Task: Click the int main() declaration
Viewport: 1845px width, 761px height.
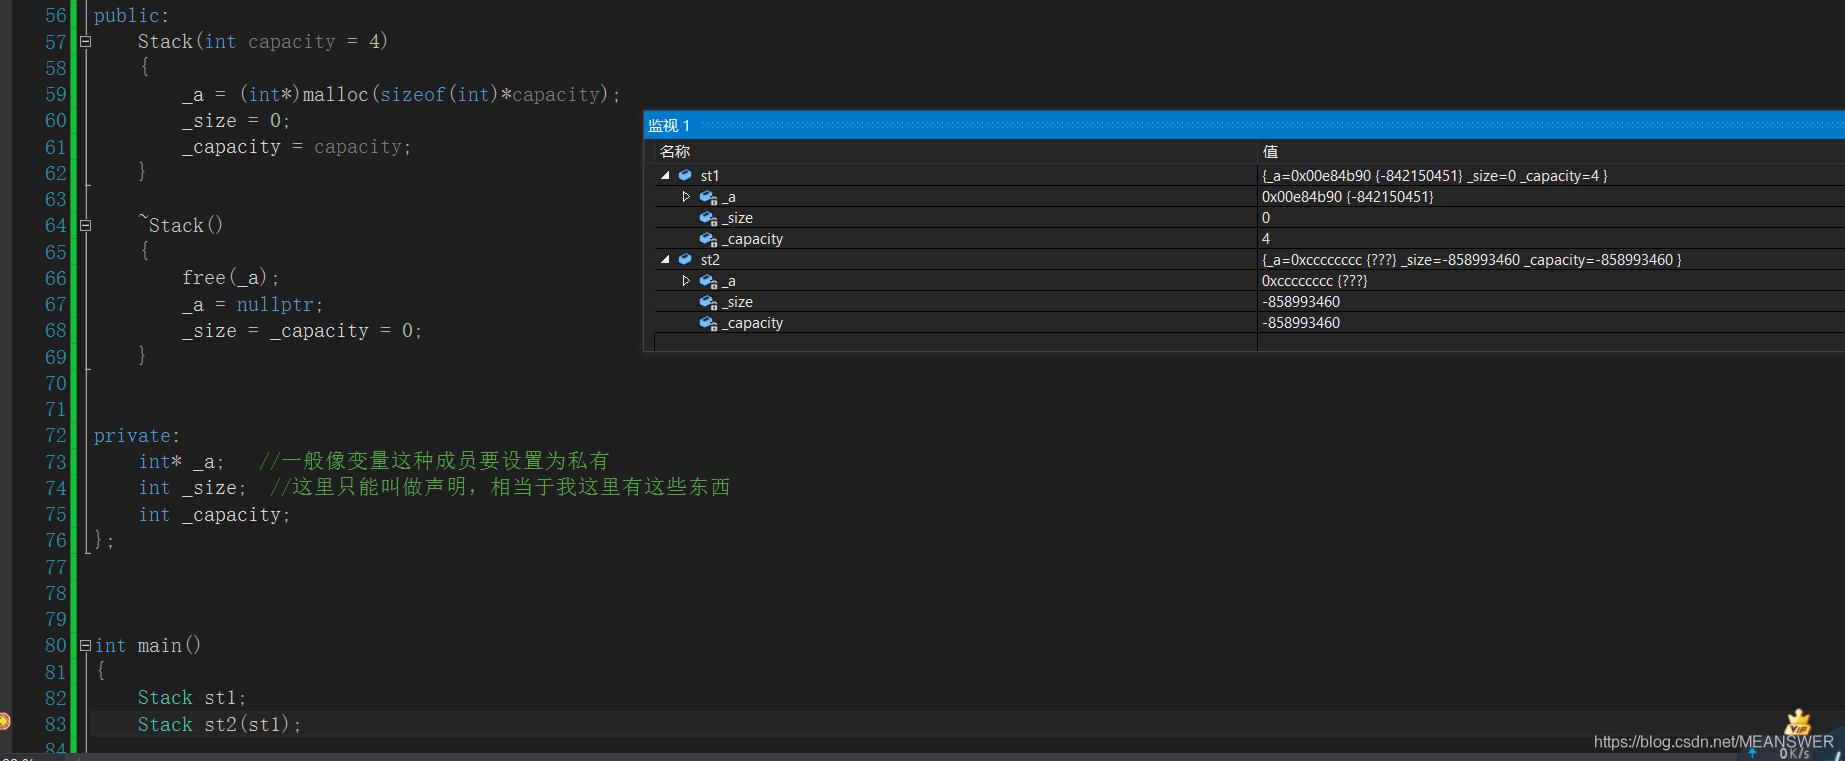Action: (148, 646)
